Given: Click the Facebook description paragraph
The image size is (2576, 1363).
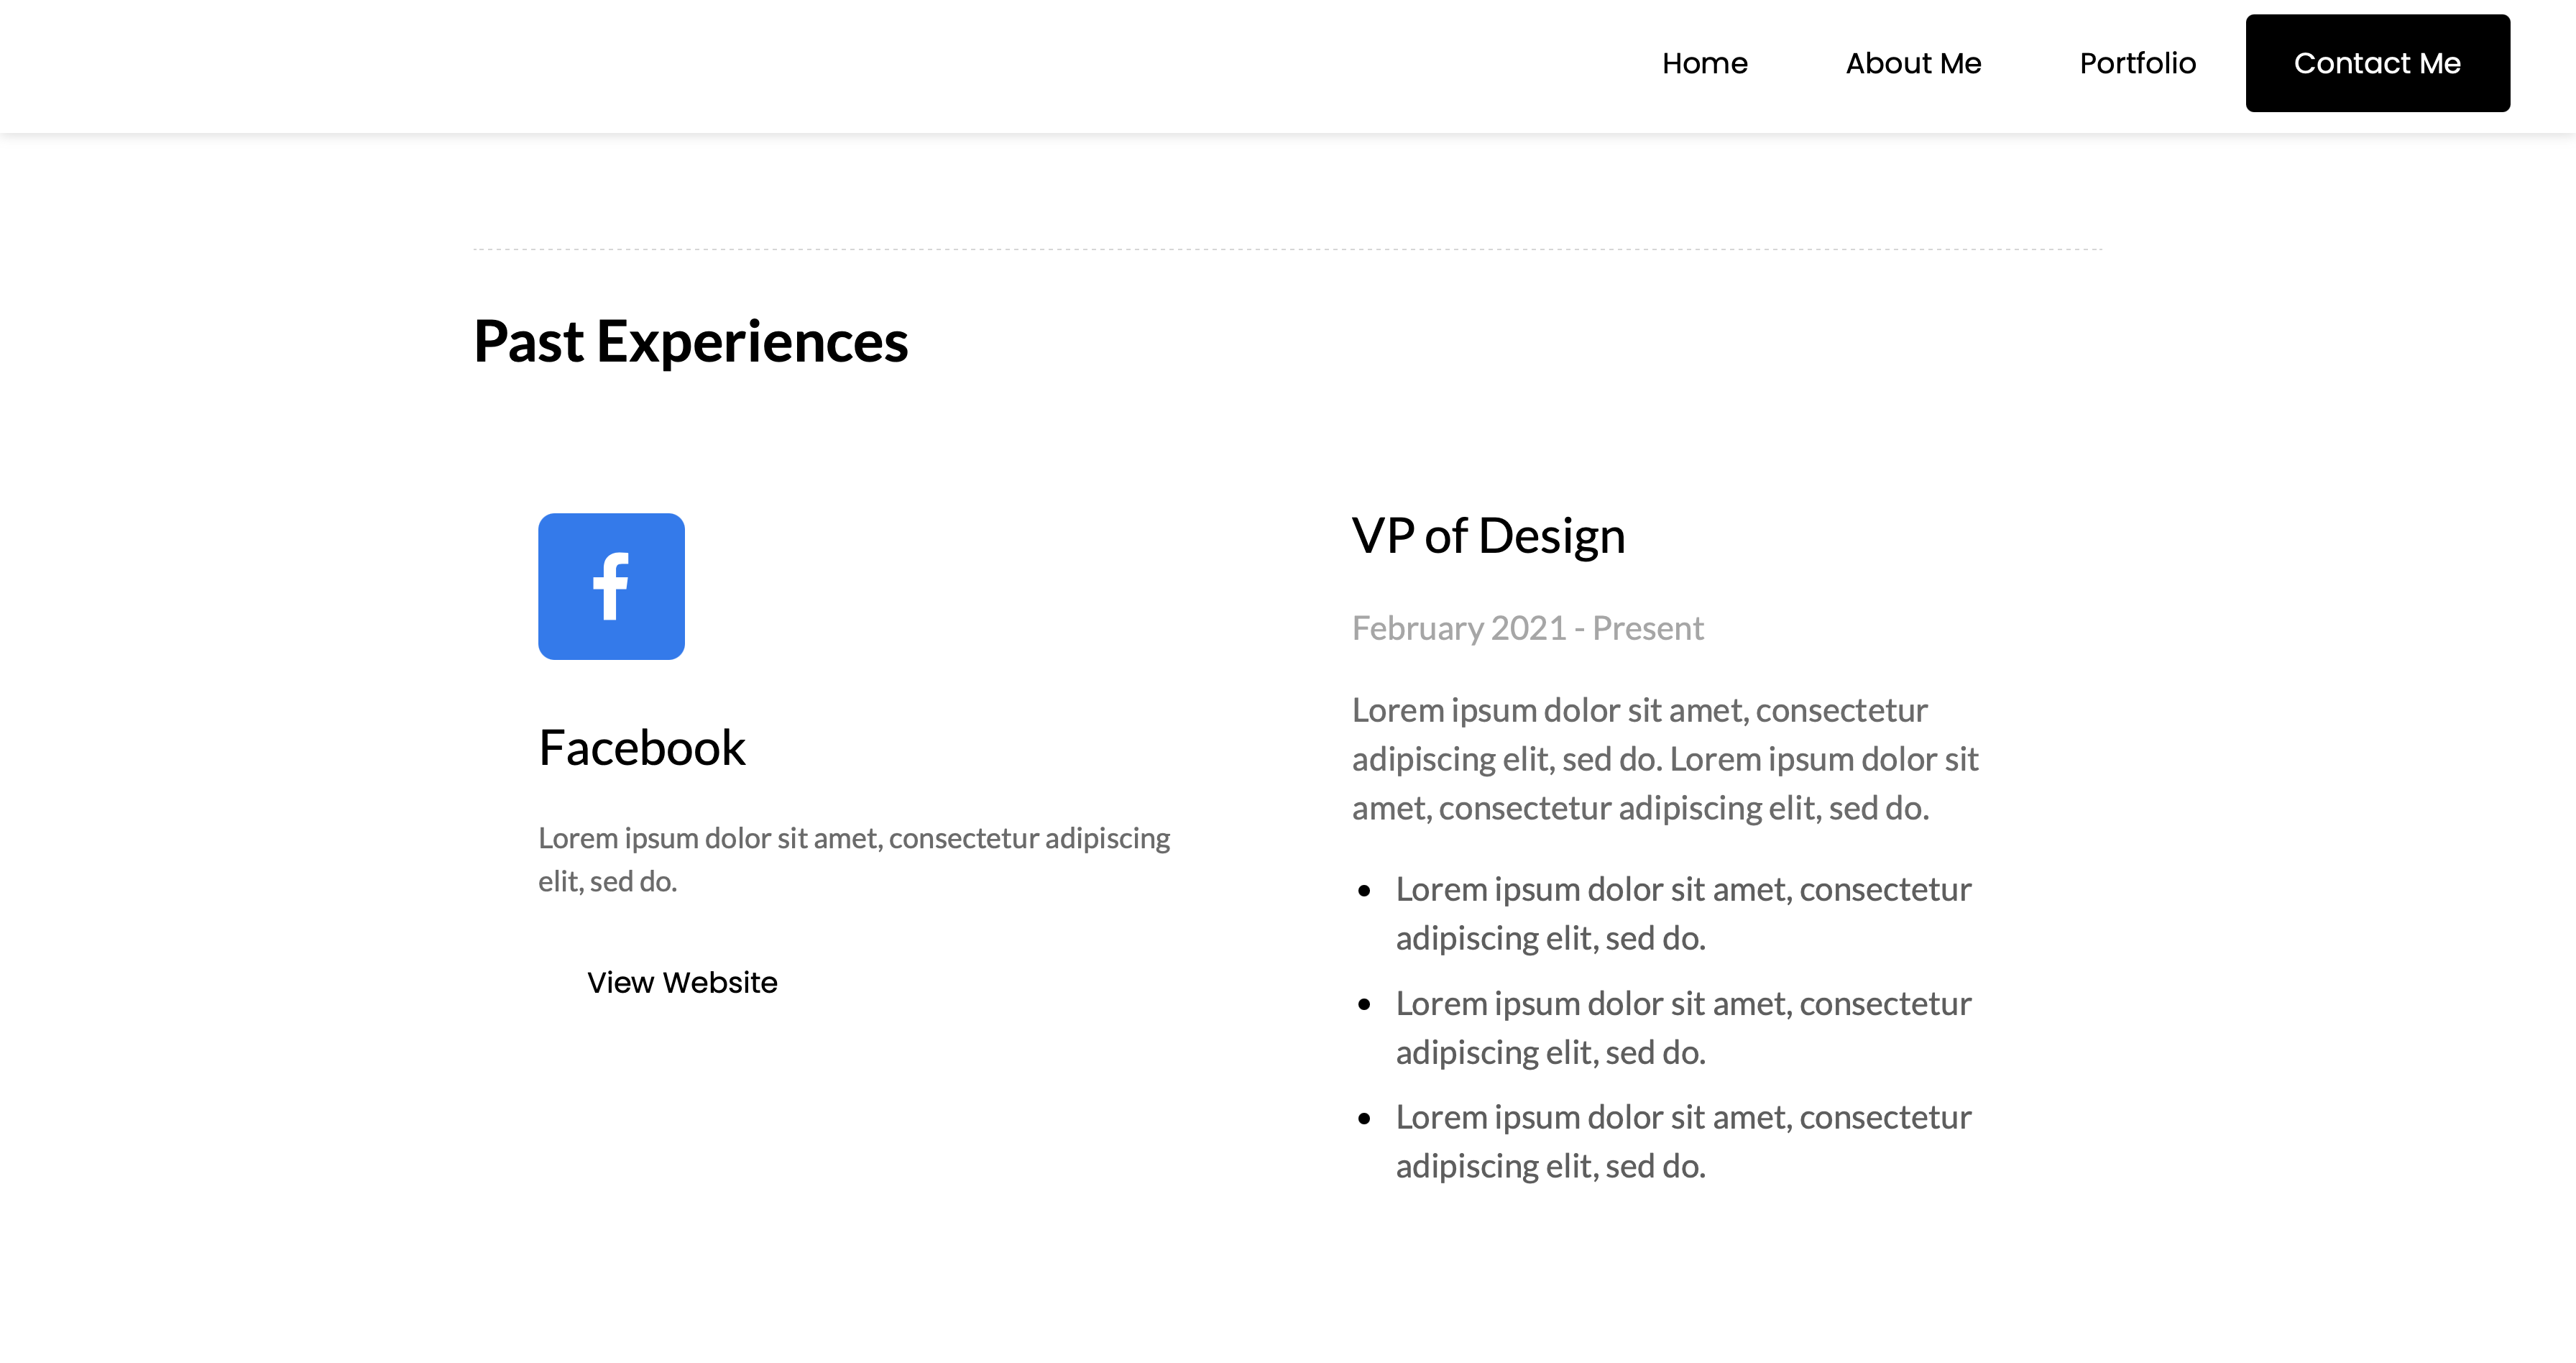Looking at the screenshot, I should click(853, 860).
